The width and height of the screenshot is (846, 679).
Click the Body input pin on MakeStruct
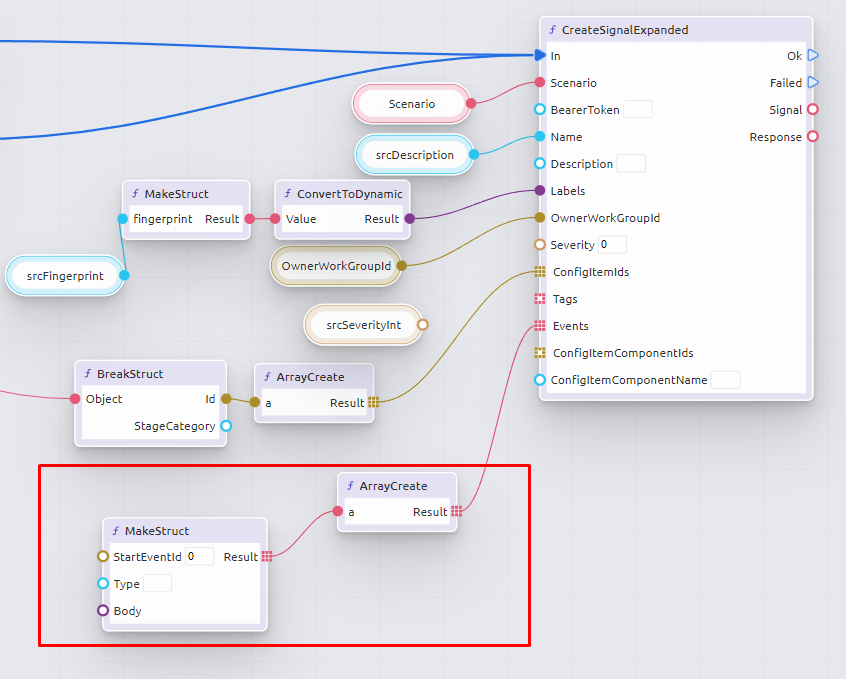coord(102,611)
